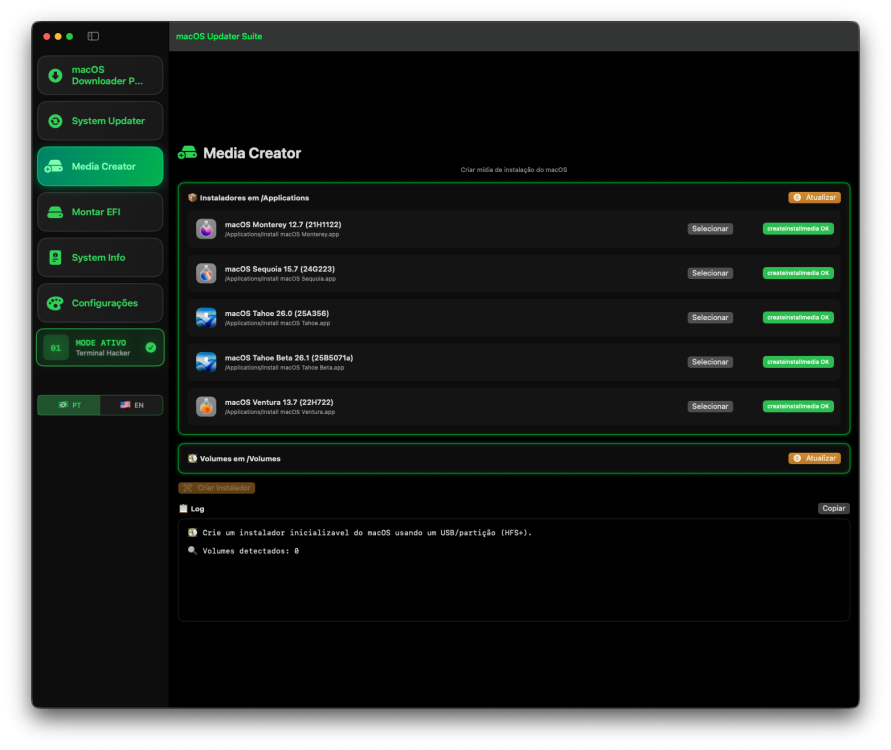Click the macOS Tahoe Beta installer icon

(206, 362)
